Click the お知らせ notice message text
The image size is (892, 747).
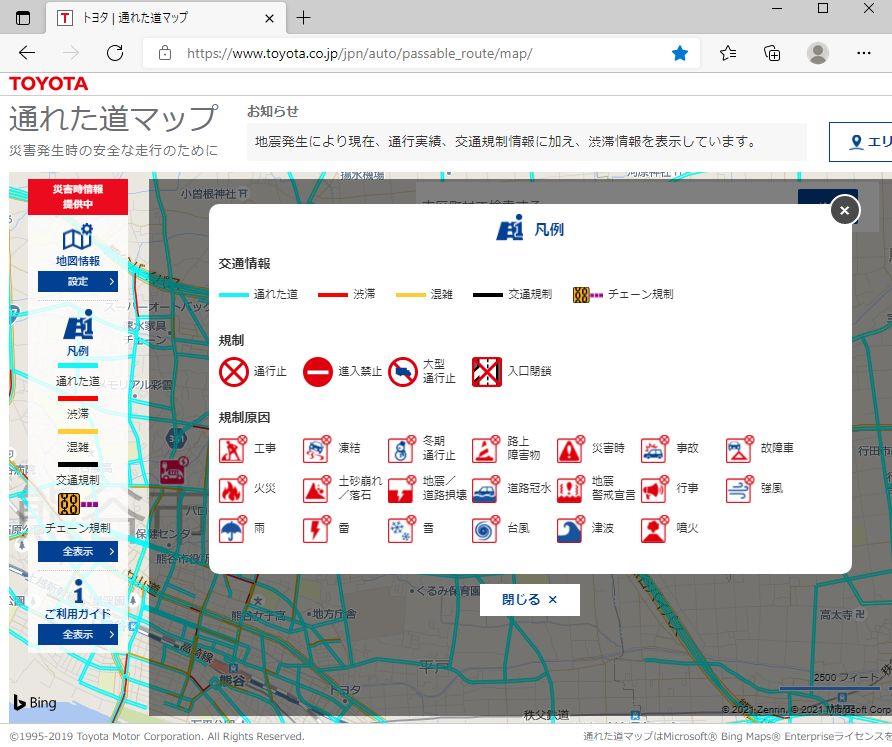(x=505, y=142)
